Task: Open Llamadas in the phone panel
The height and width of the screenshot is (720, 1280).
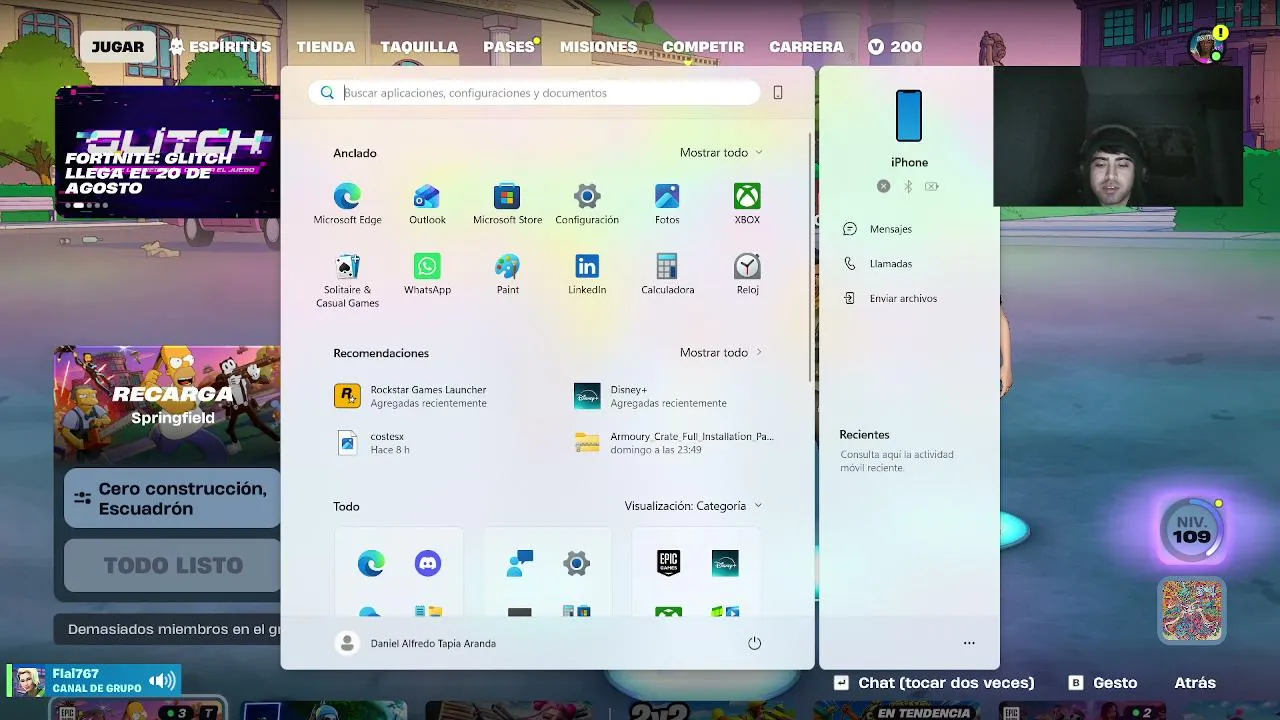Action: (878, 264)
